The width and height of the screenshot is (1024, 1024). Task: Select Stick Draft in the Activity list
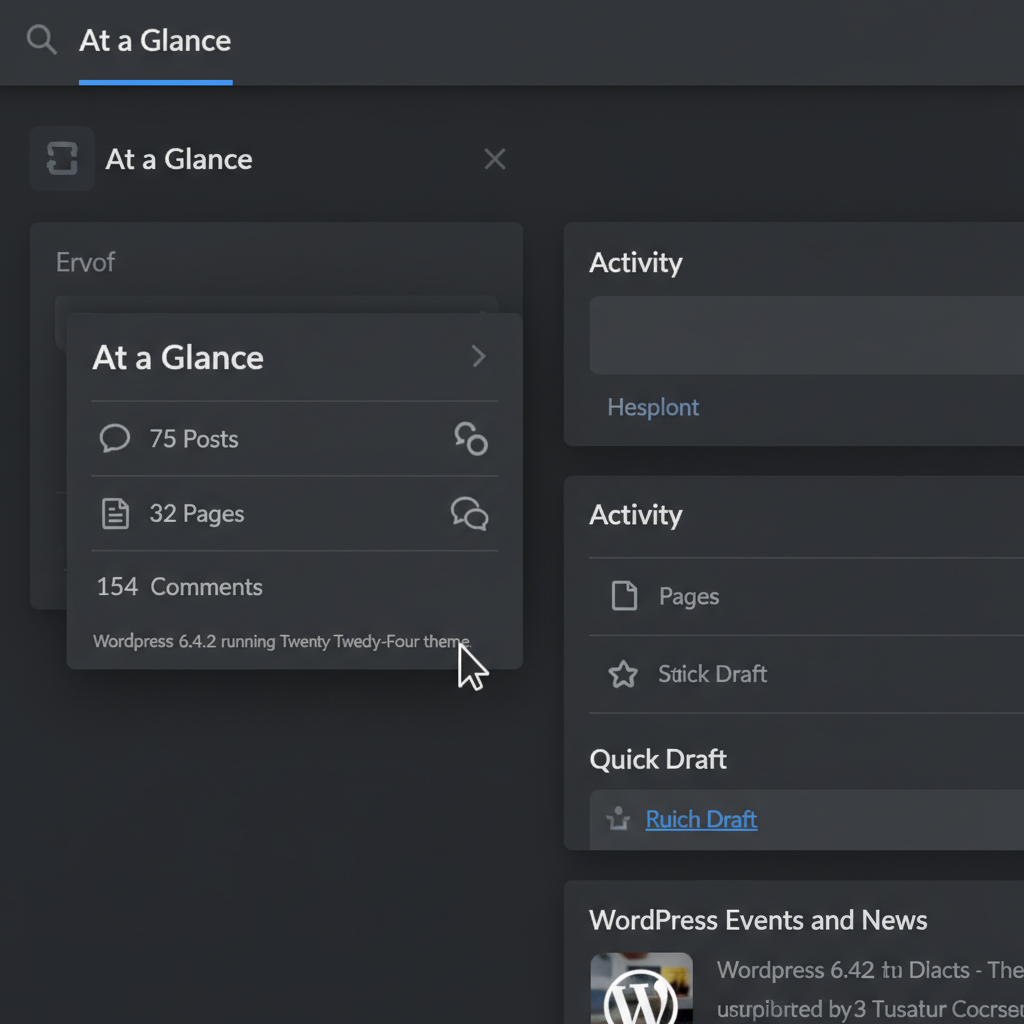click(x=712, y=674)
